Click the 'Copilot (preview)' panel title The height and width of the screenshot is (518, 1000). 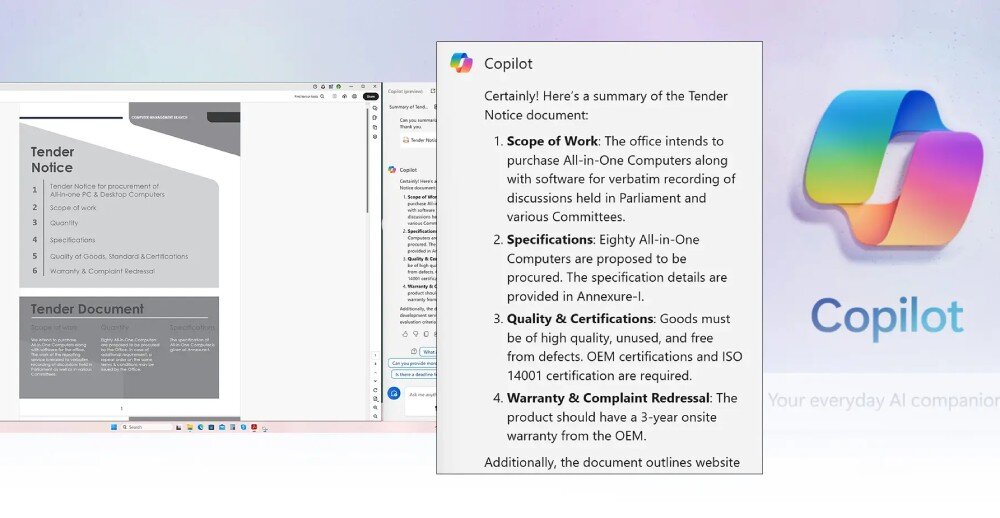coord(405,91)
